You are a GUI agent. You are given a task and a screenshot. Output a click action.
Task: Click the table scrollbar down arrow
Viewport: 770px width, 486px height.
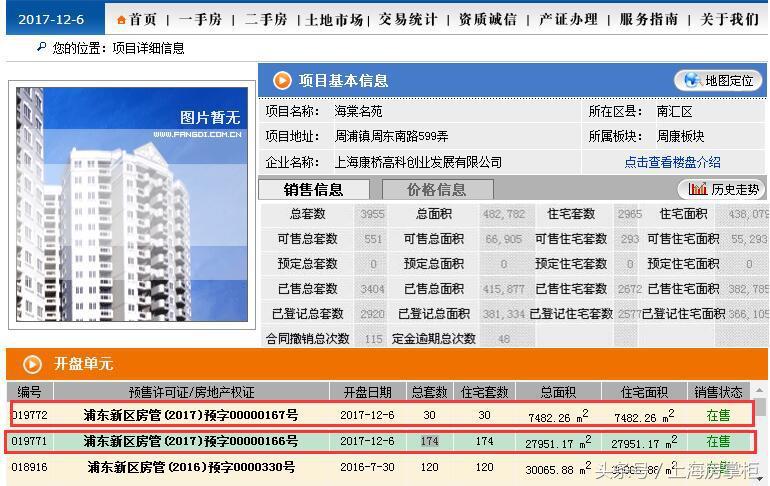760,478
